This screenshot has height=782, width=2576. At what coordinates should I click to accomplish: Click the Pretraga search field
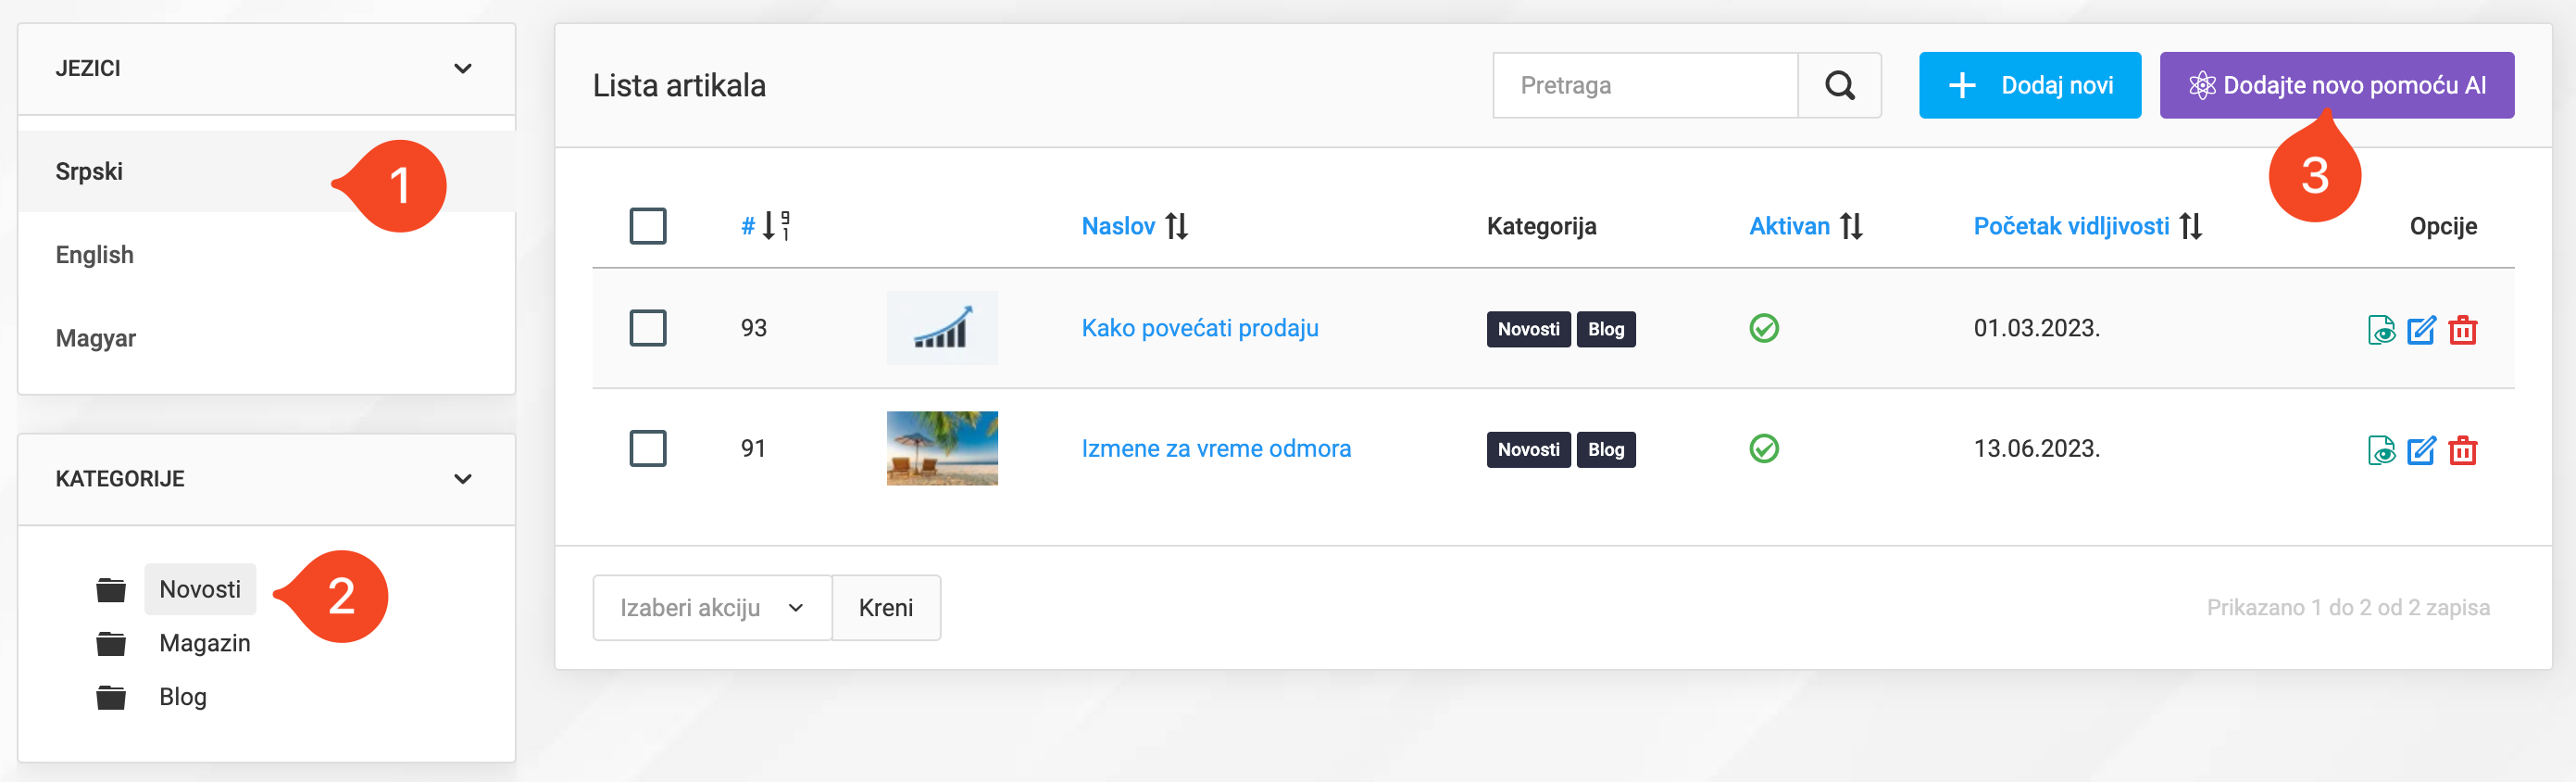[x=1646, y=85]
